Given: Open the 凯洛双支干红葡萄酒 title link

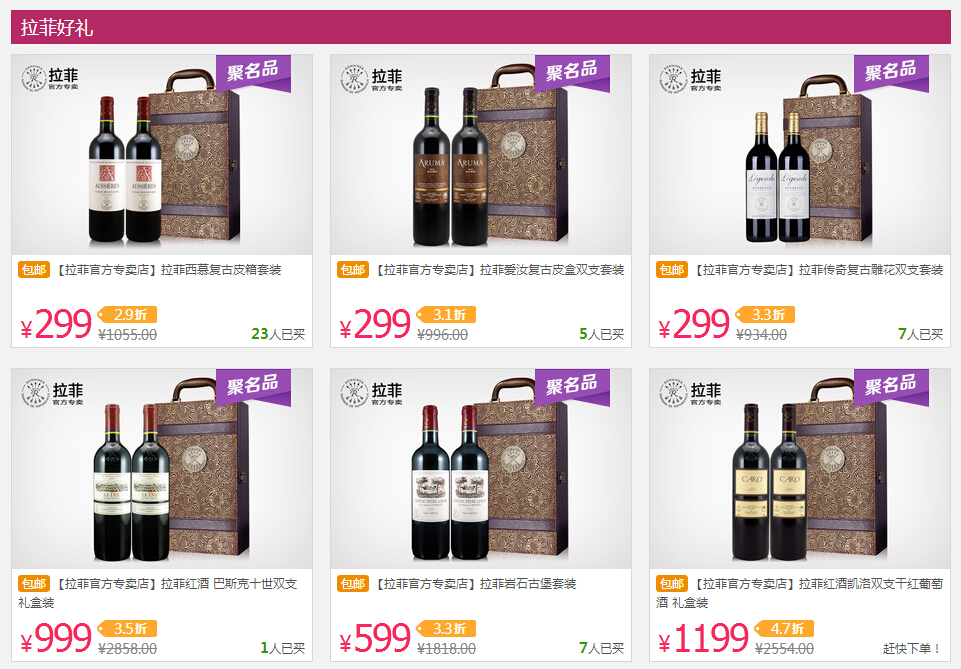Looking at the screenshot, I should [x=800, y=593].
